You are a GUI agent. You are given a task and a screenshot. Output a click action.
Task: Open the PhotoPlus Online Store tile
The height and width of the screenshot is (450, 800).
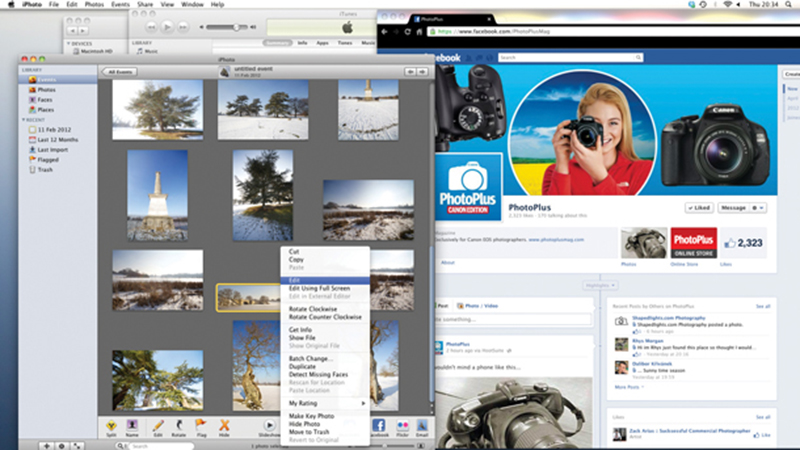(x=693, y=243)
